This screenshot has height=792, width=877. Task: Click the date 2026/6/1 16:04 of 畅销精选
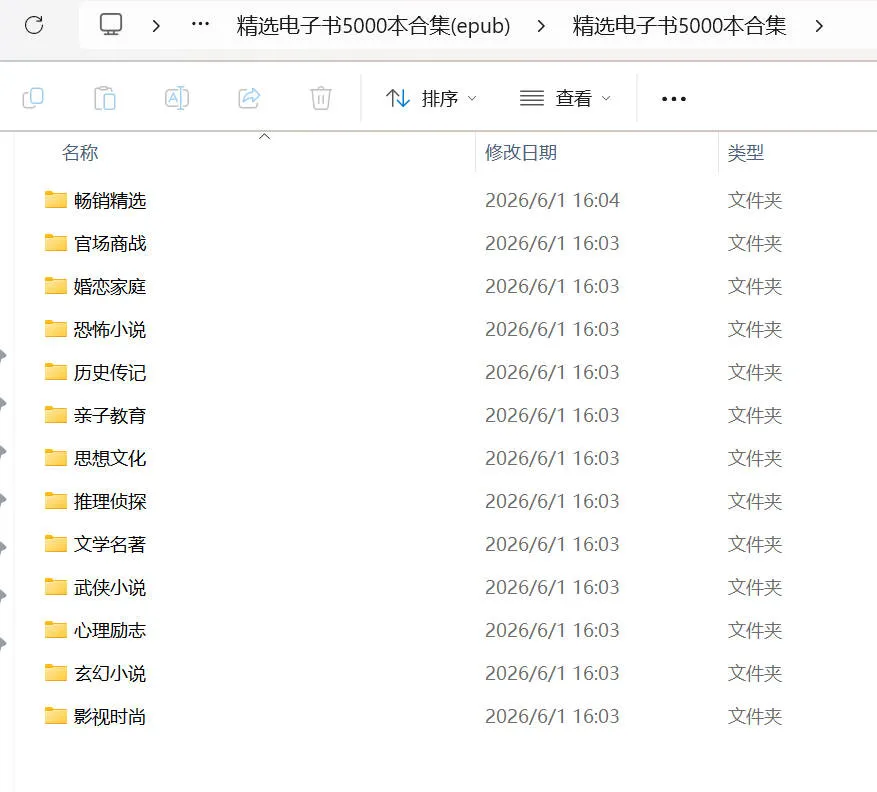pos(553,200)
